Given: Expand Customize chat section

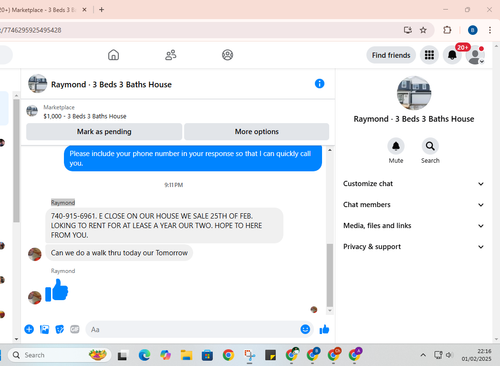Looking at the screenshot, I should pyautogui.click(x=413, y=184).
